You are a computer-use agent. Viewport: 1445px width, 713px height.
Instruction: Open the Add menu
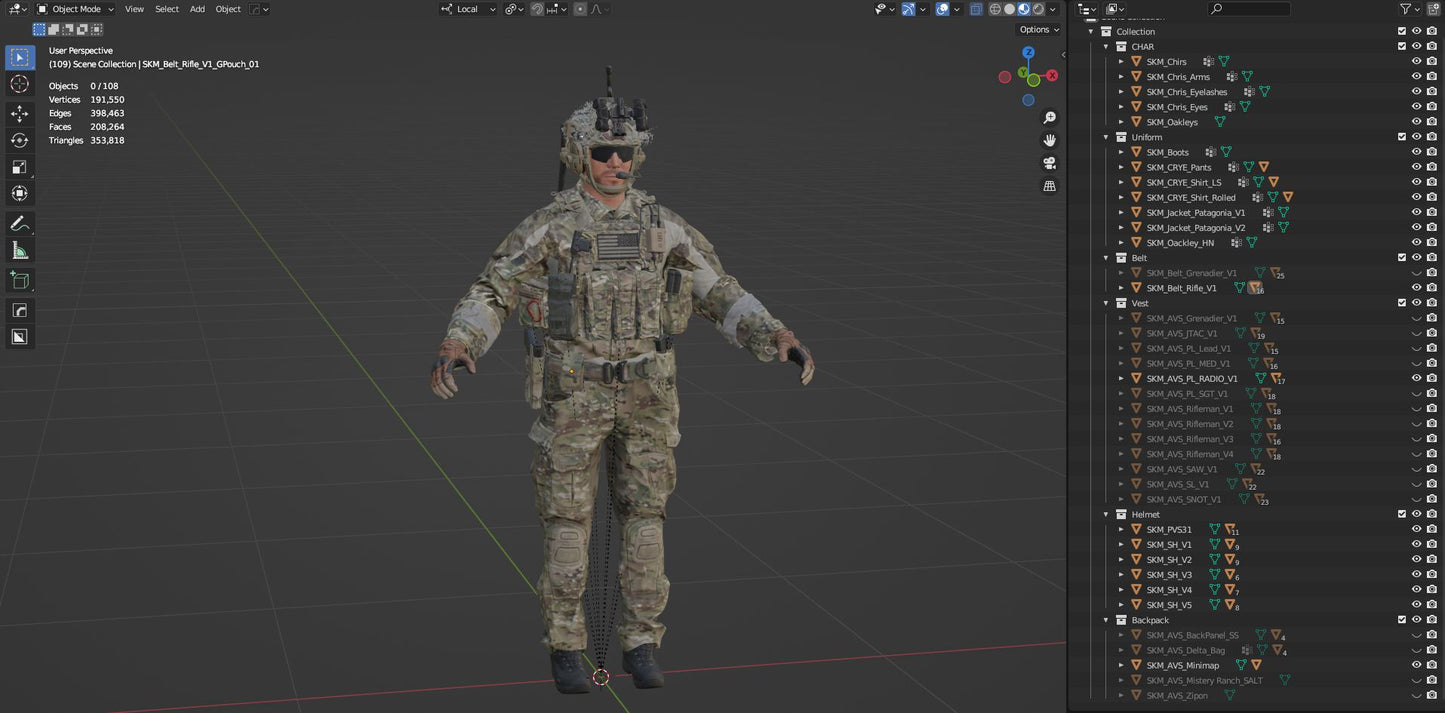(x=197, y=9)
